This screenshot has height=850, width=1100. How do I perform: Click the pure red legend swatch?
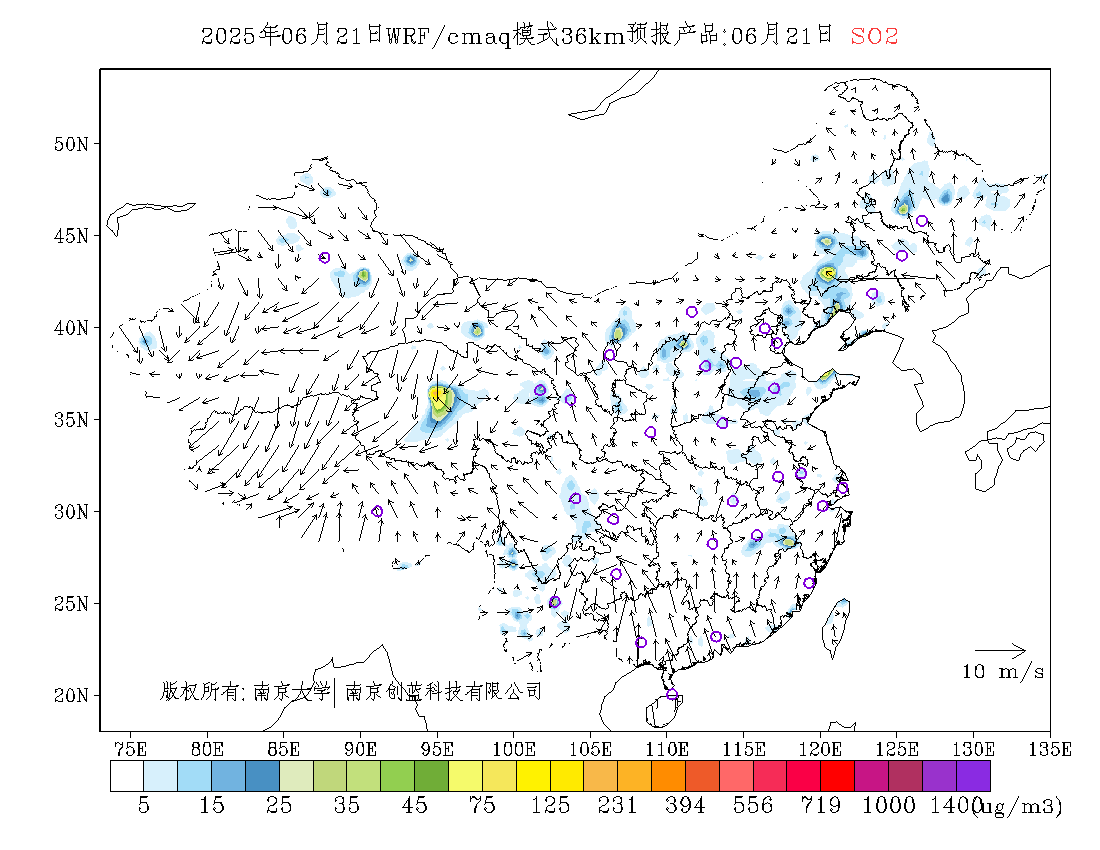pos(838,776)
